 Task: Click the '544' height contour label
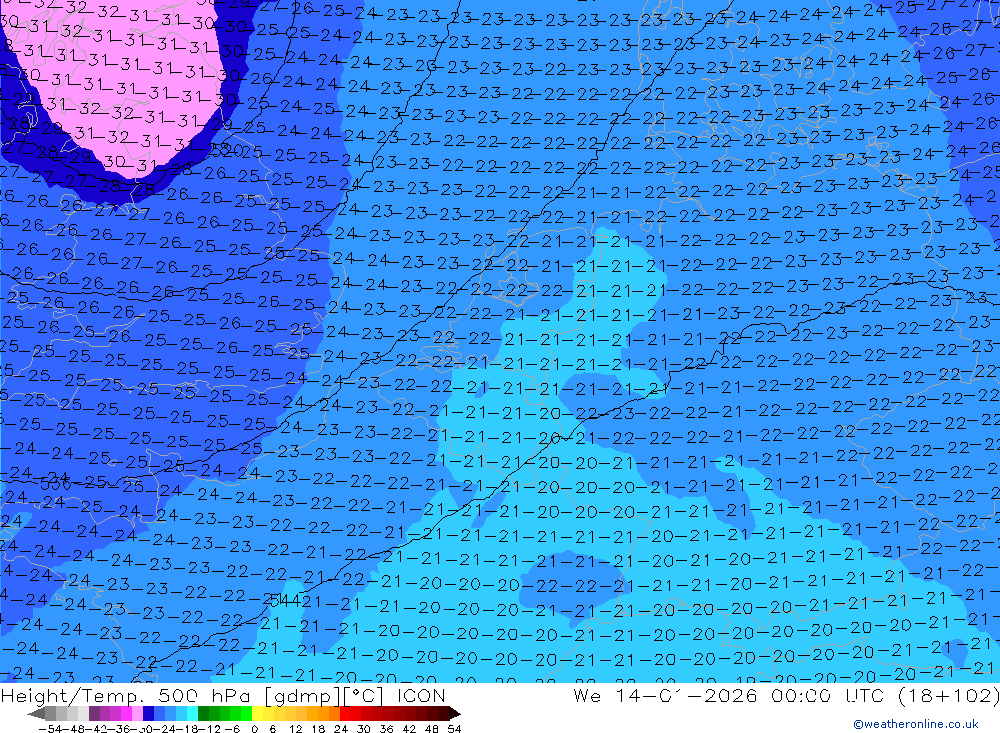pyautogui.click(x=285, y=600)
